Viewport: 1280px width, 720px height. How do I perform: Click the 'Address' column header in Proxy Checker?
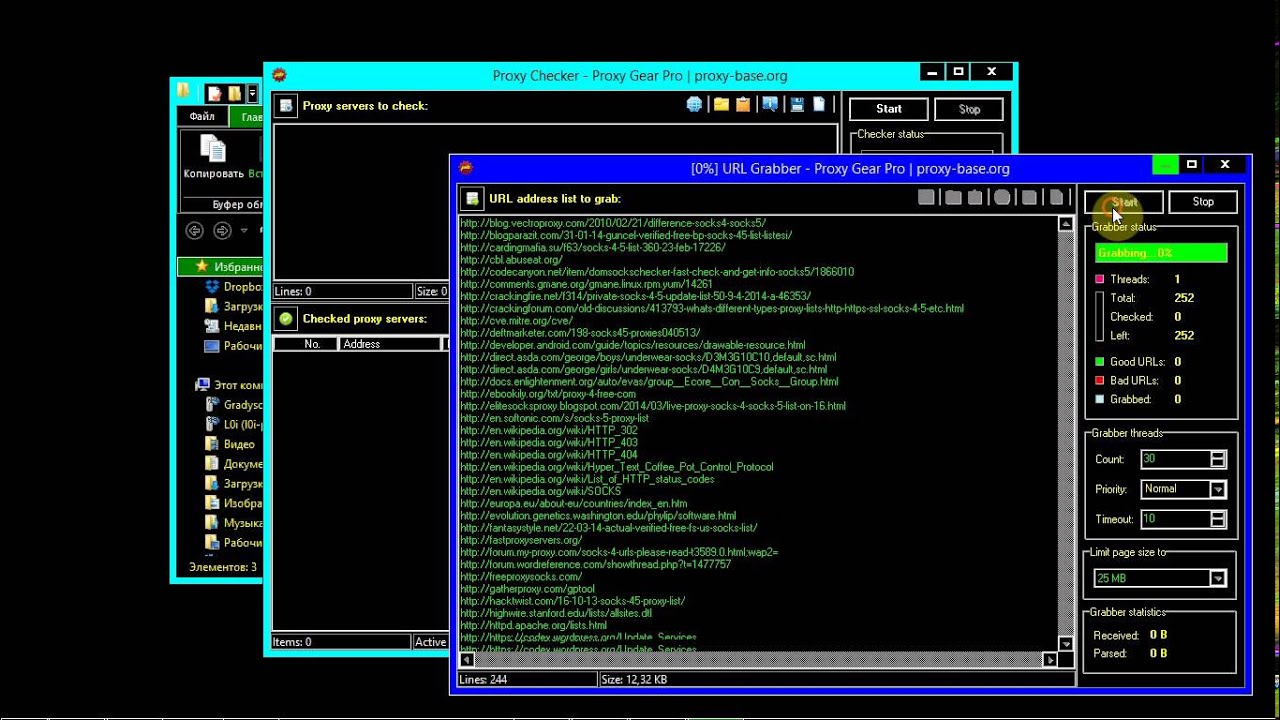(390, 344)
